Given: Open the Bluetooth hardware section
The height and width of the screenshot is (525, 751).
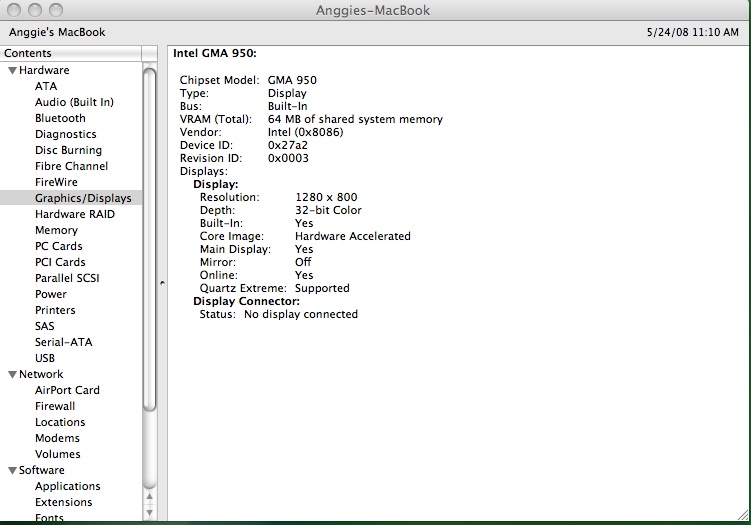Looking at the screenshot, I should 60,118.
